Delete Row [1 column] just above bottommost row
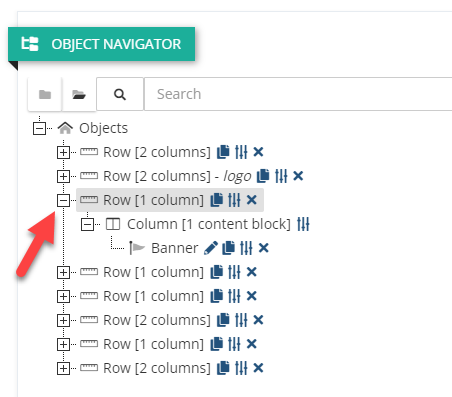Screen dimensions: 452x397 tap(252, 344)
